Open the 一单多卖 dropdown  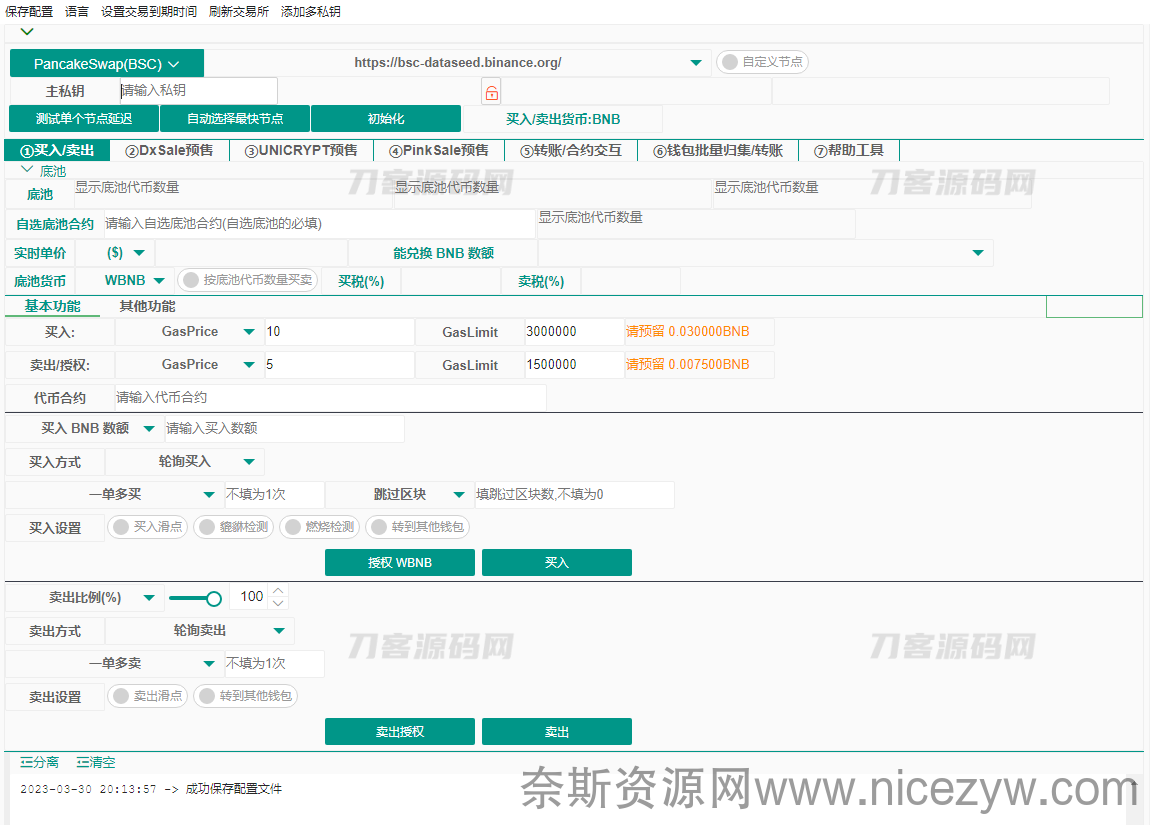(209, 664)
